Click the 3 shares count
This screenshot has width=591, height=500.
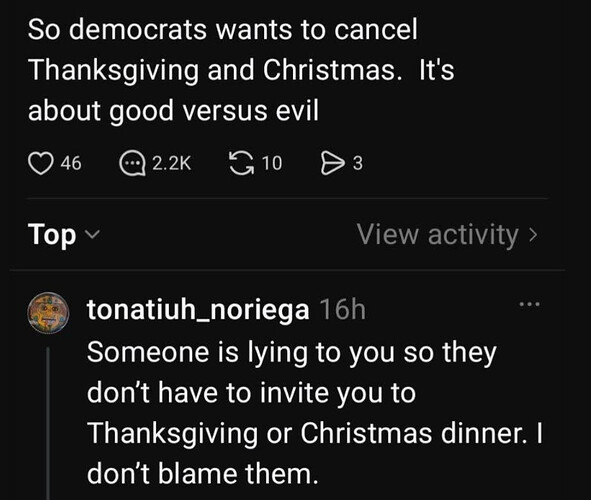[x=357, y=164]
